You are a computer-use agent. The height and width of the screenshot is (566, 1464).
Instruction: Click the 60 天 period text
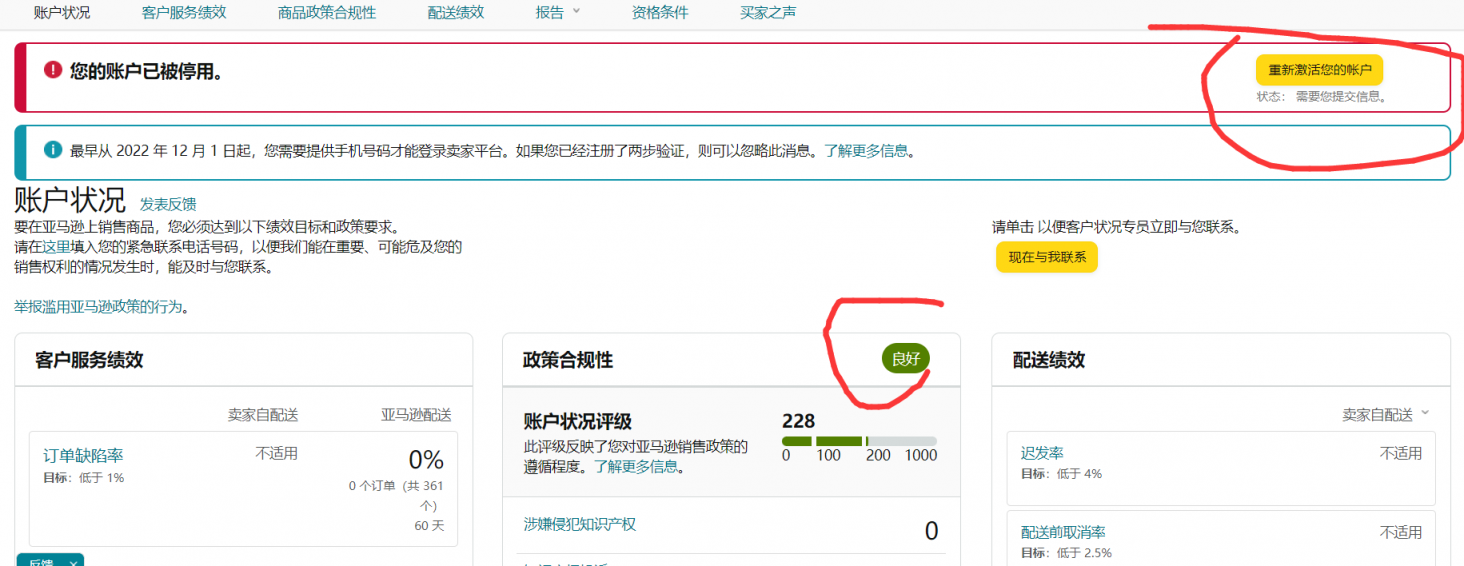pyautogui.click(x=428, y=525)
